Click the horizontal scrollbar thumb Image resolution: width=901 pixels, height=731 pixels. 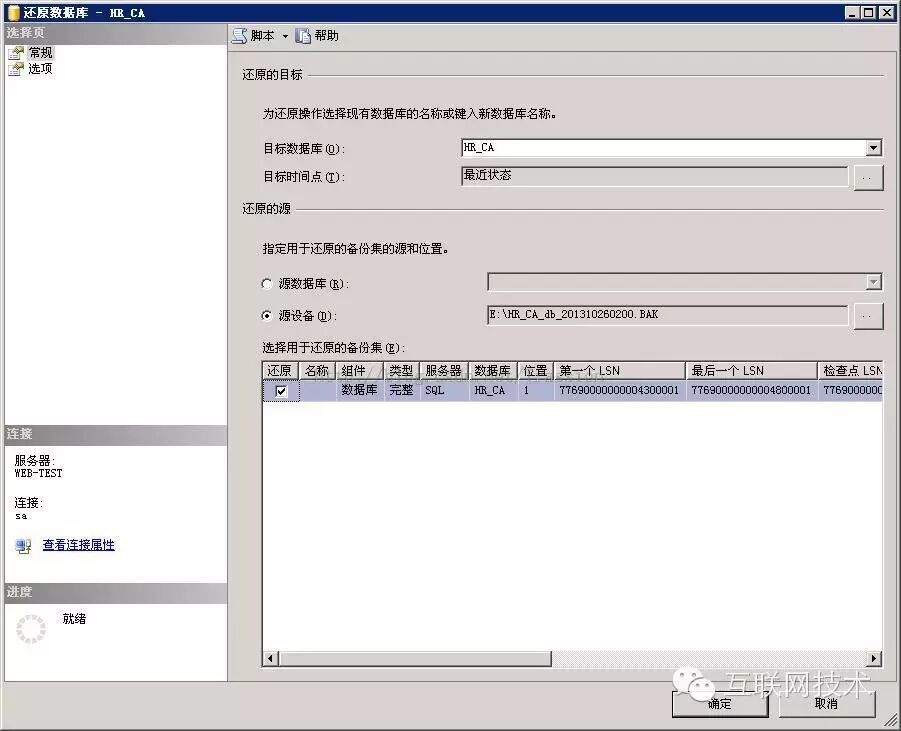click(x=414, y=659)
